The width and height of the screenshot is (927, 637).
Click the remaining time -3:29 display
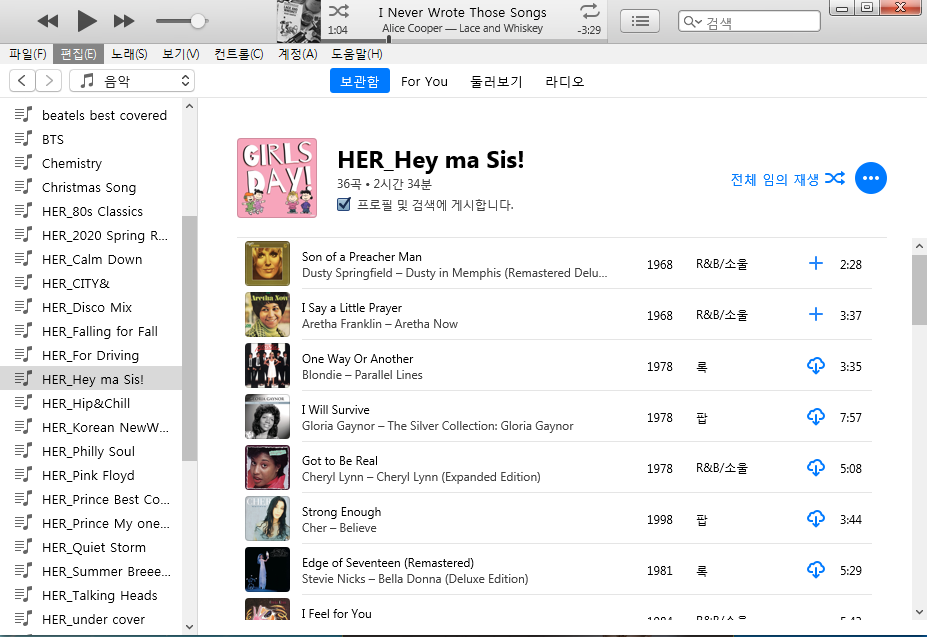[589, 30]
